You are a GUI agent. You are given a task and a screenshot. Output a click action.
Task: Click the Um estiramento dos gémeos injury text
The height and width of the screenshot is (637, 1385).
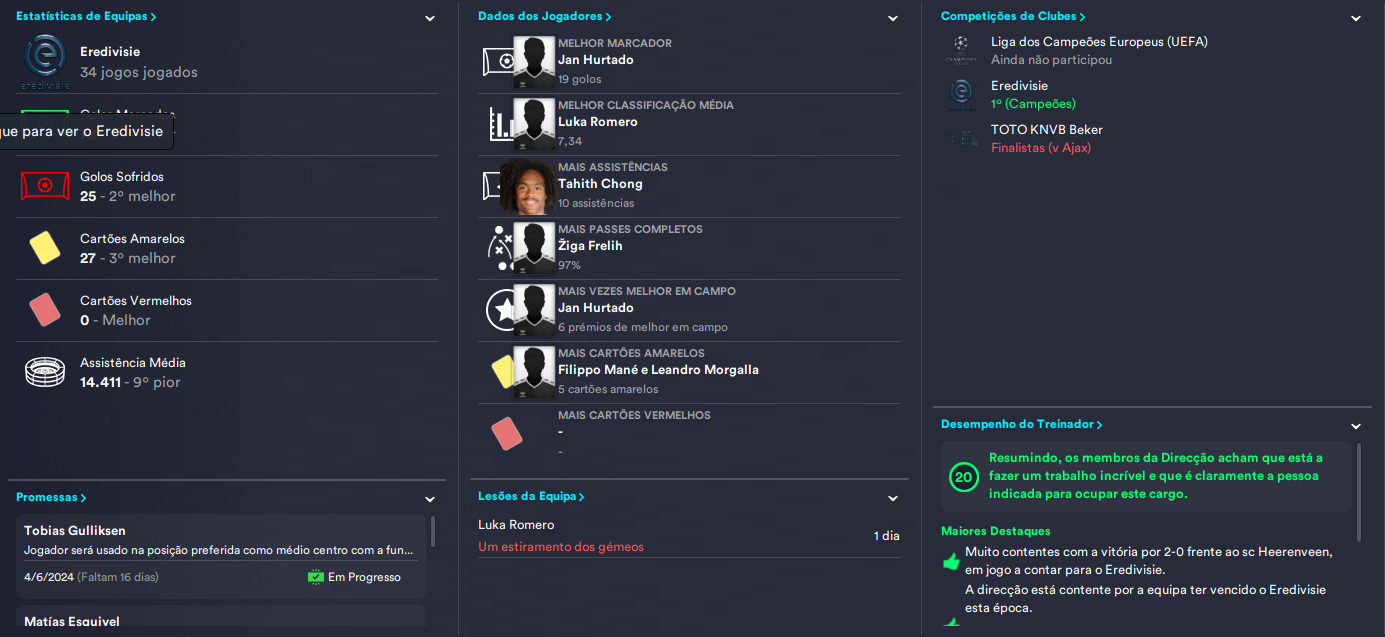561,547
